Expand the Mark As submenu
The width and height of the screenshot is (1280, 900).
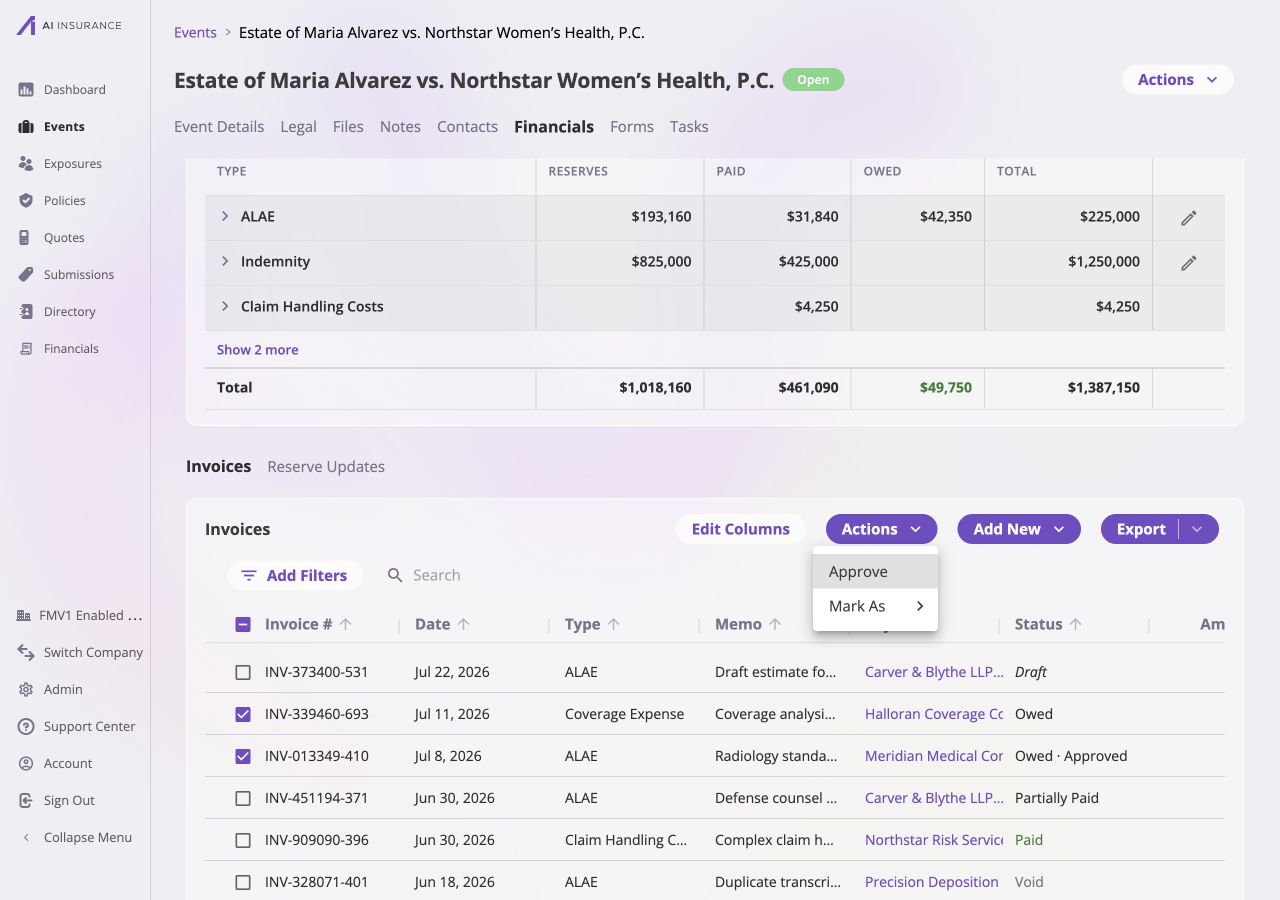click(876, 606)
